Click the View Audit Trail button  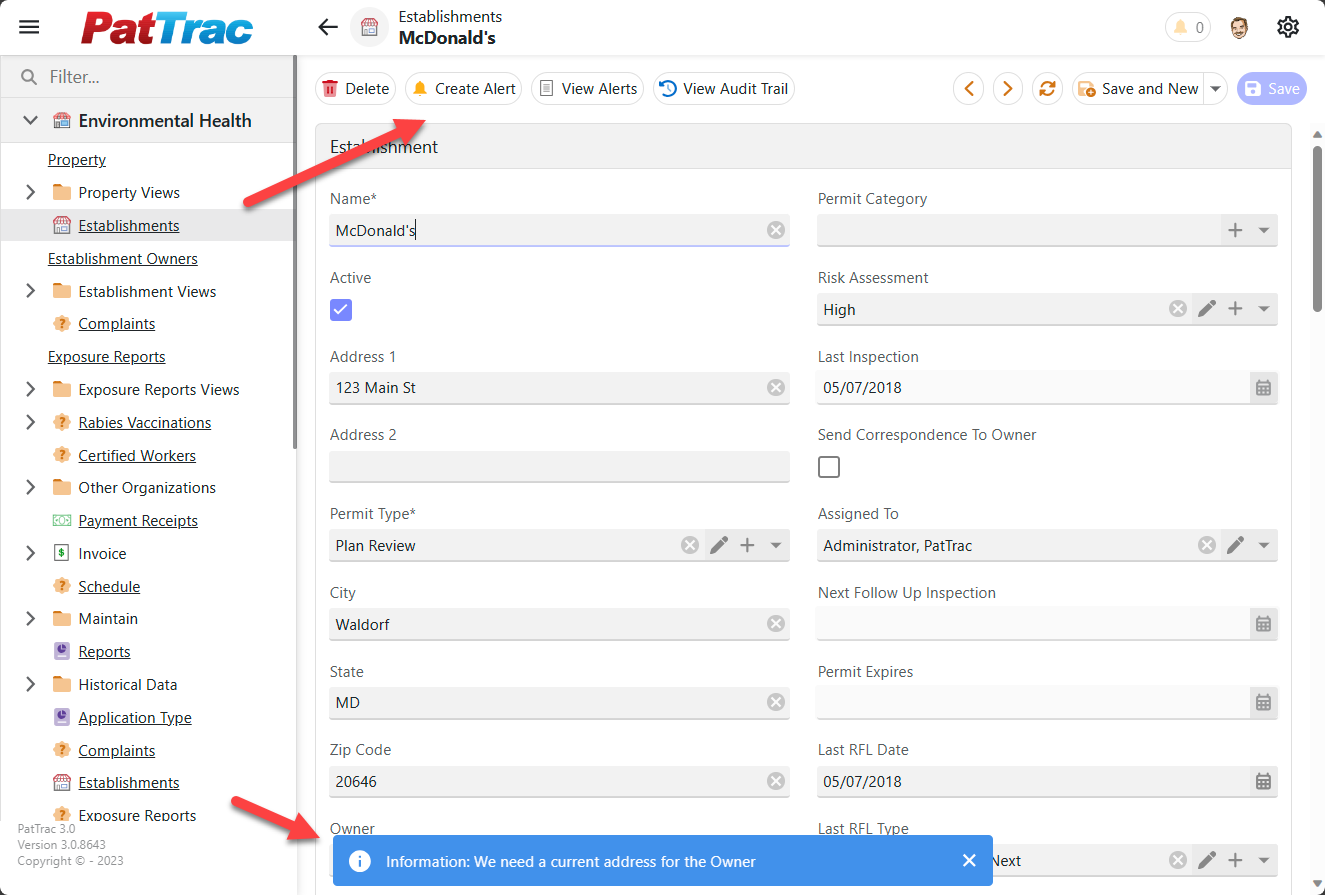point(724,88)
